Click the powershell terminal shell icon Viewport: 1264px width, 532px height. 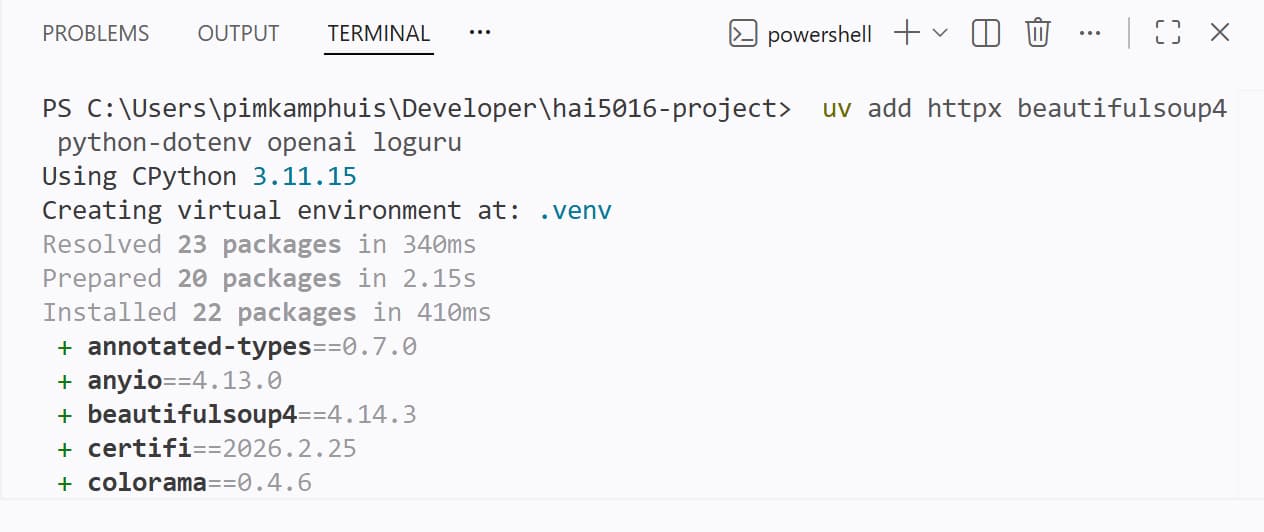(742, 34)
